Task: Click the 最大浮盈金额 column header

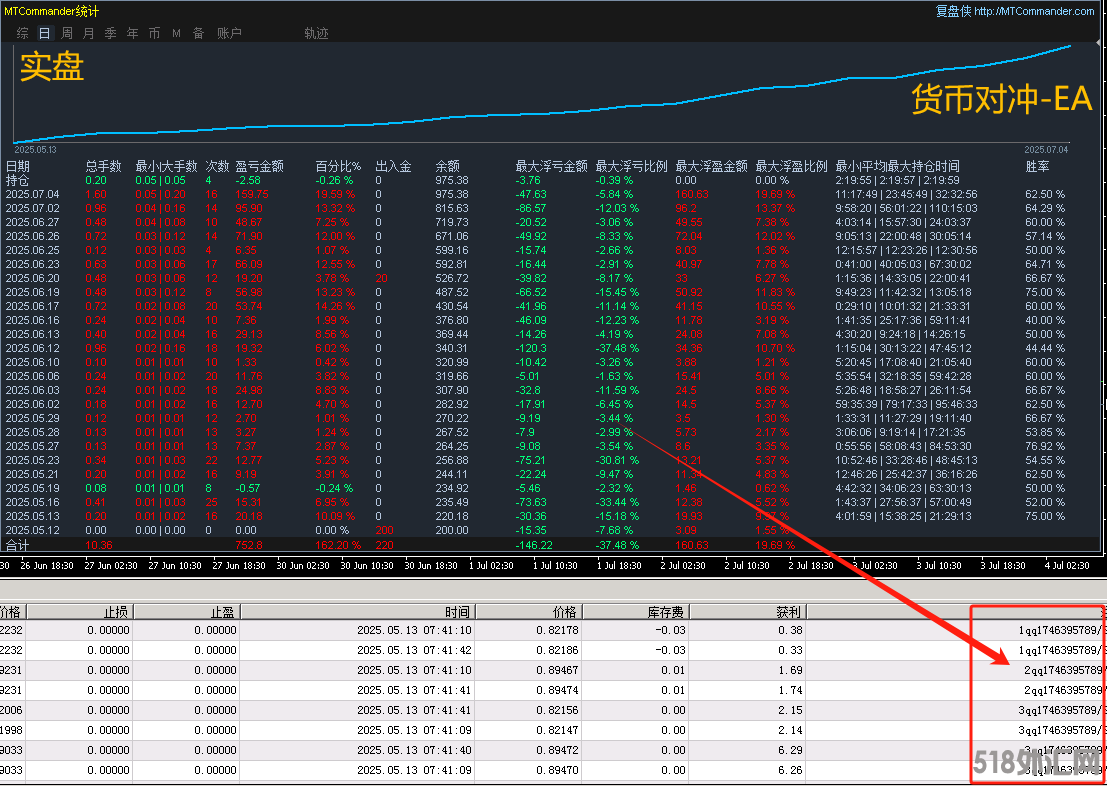Action: pos(712,167)
